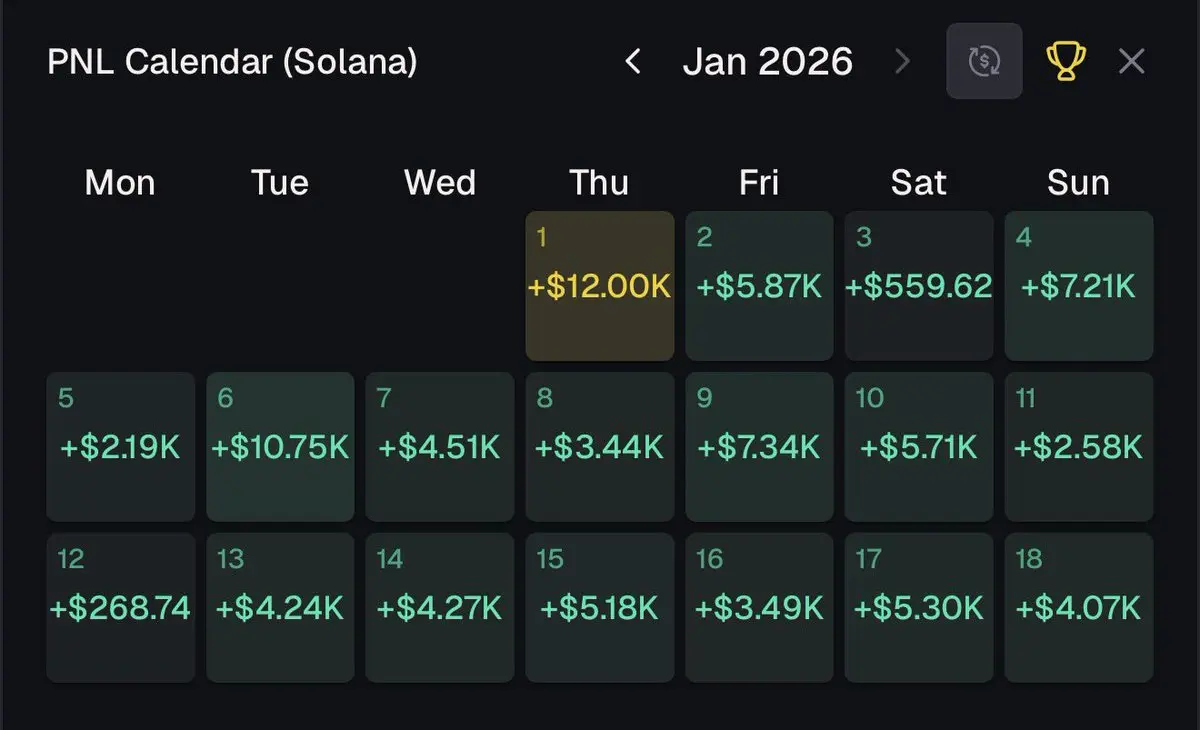Screen dimensions: 1200x730
Task: Open day 3 with +$559.62
Action: click(x=919, y=286)
